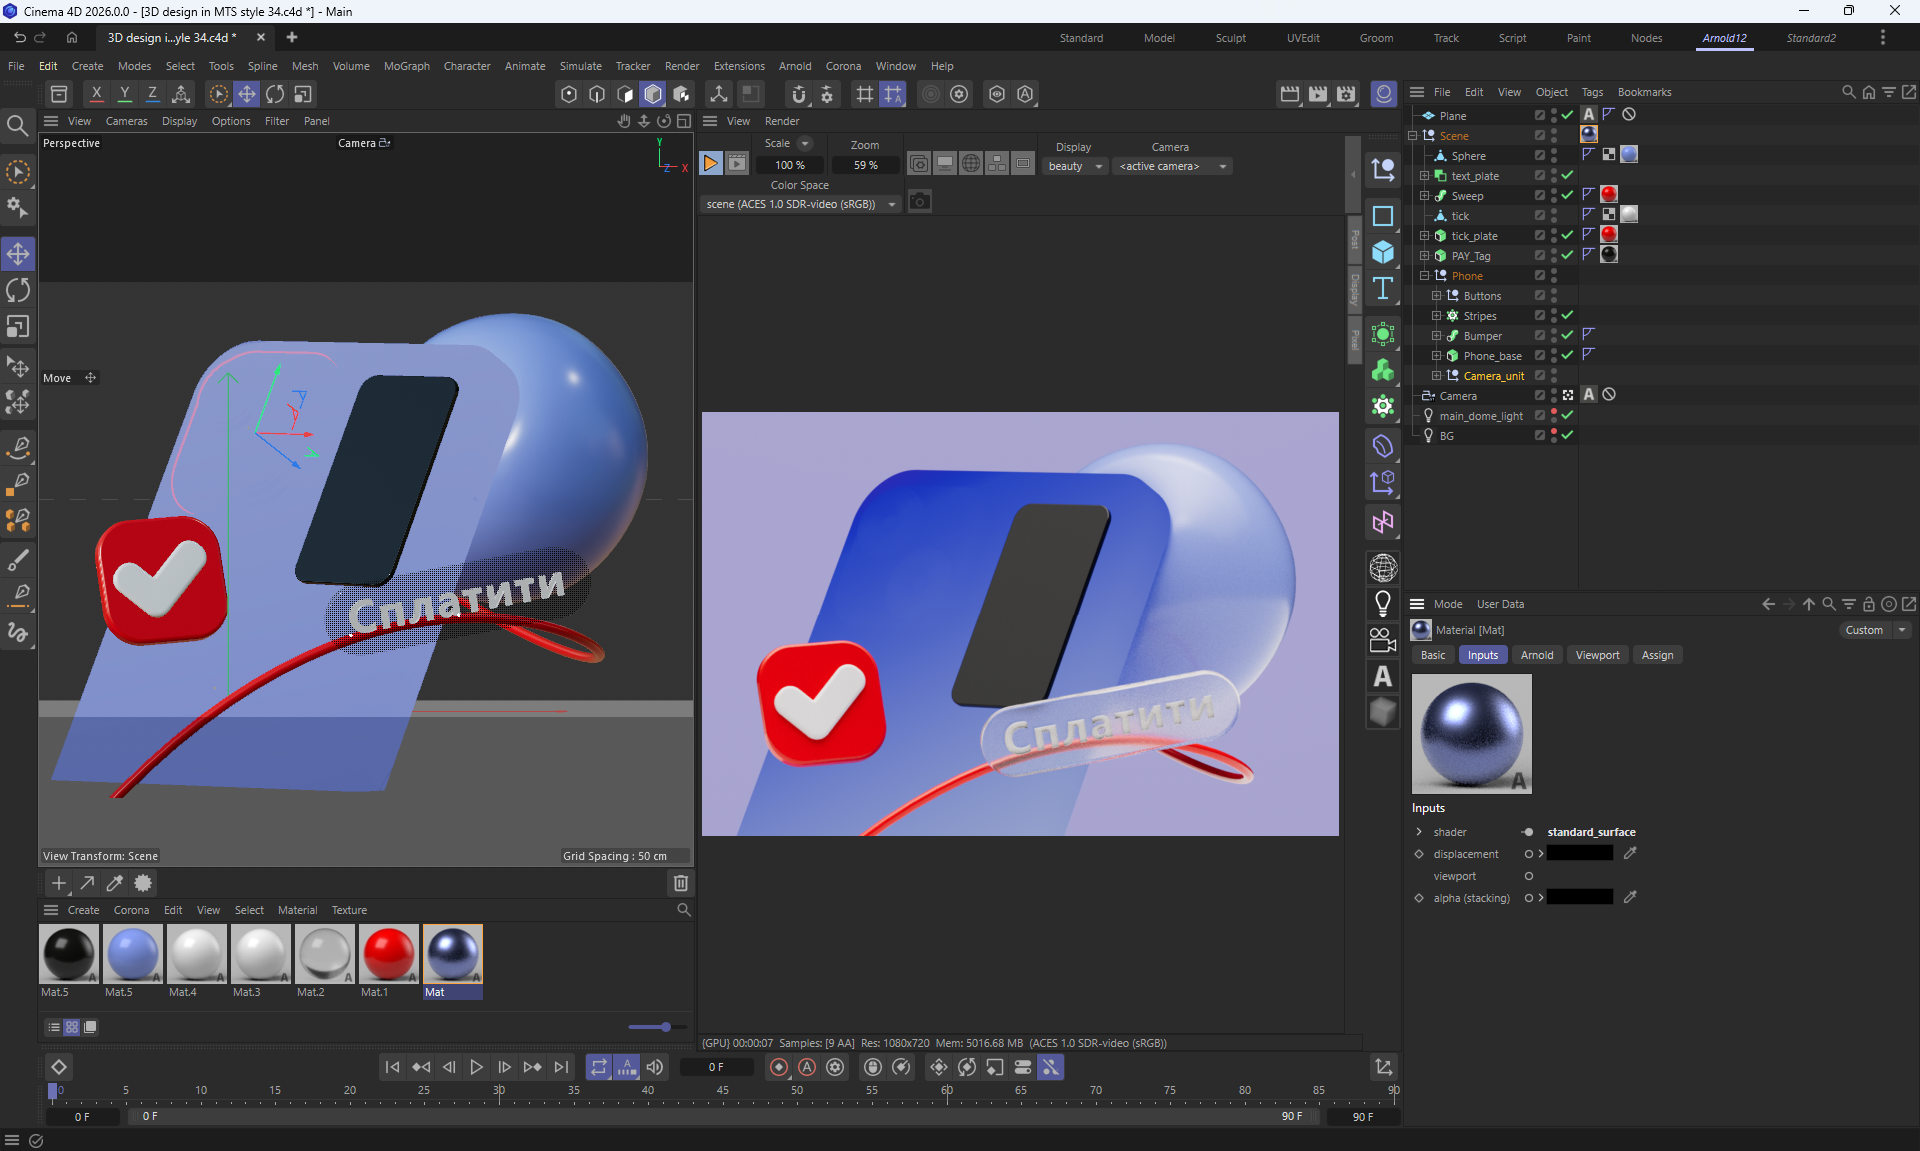Open the Display beauty dropdown
Viewport: 1920px width, 1151px height.
1075,166
